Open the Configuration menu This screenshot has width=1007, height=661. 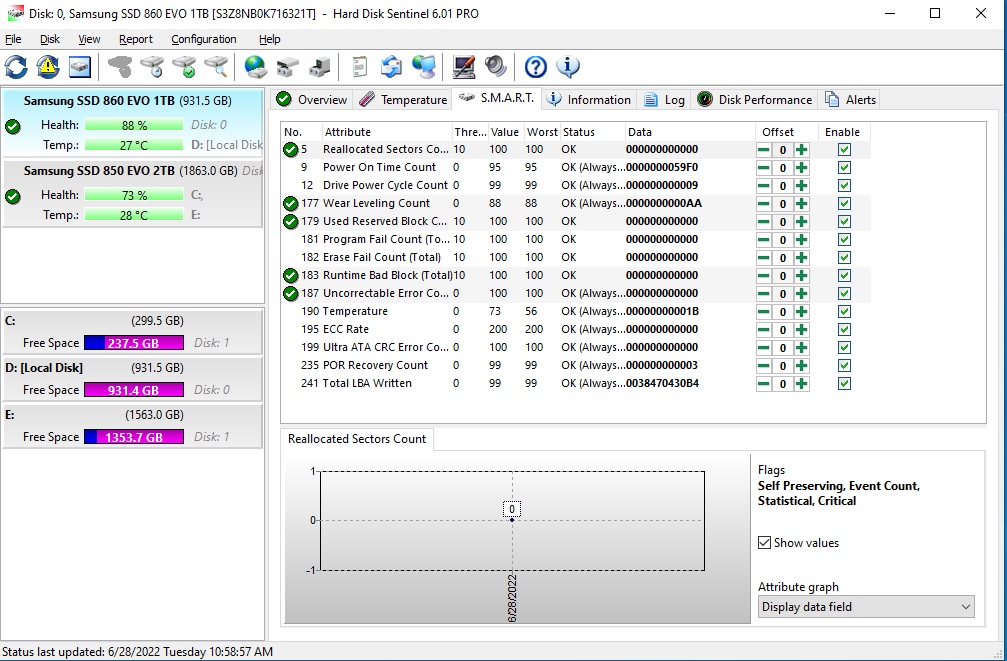point(203,39)
